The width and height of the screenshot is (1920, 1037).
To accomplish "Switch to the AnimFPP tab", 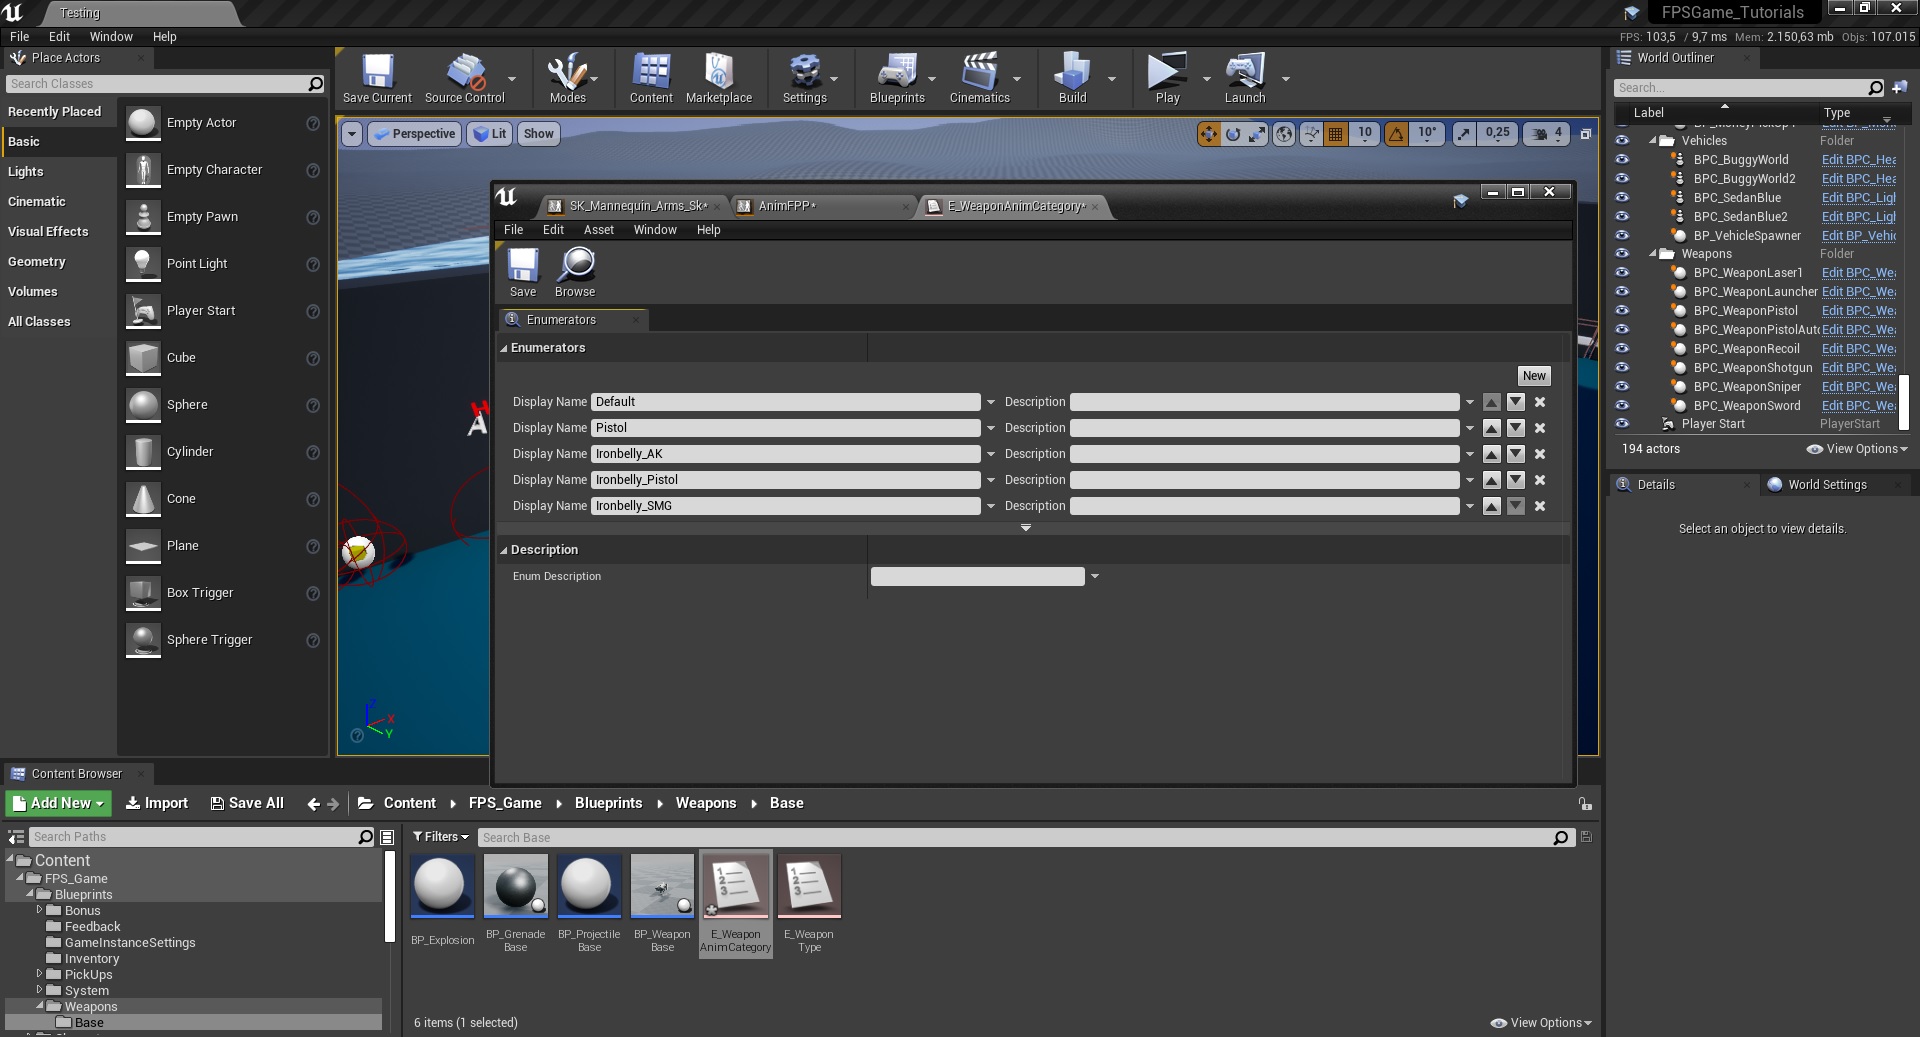I will 786,206.
